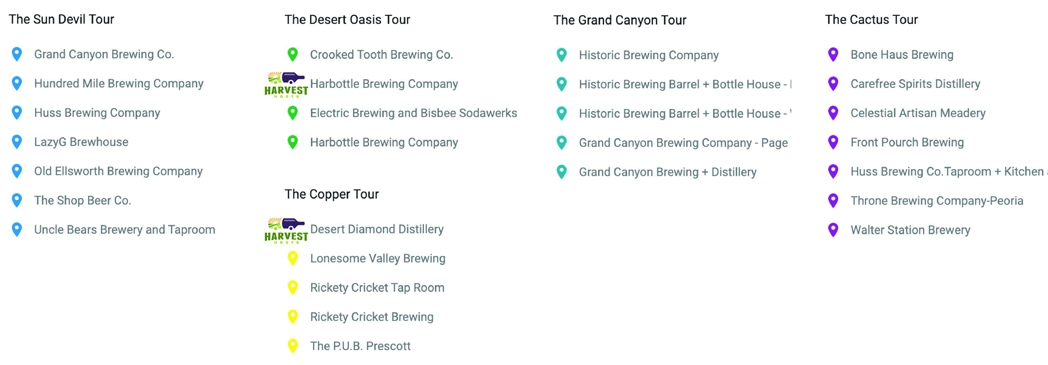The image size is (1048, 365).
Task: Select Rickety Cricket Tap Room
Action: (x=377, y=287)
